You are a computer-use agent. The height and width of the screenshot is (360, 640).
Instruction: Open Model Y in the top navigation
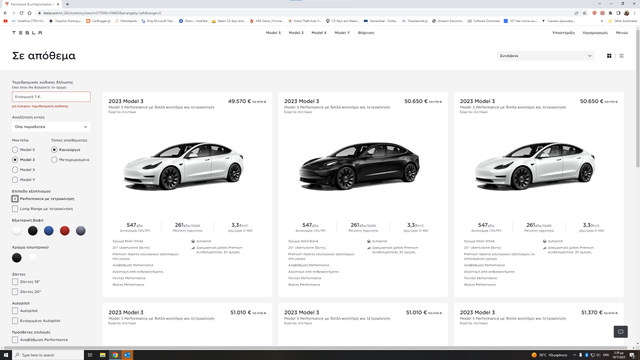click(342, 33)
